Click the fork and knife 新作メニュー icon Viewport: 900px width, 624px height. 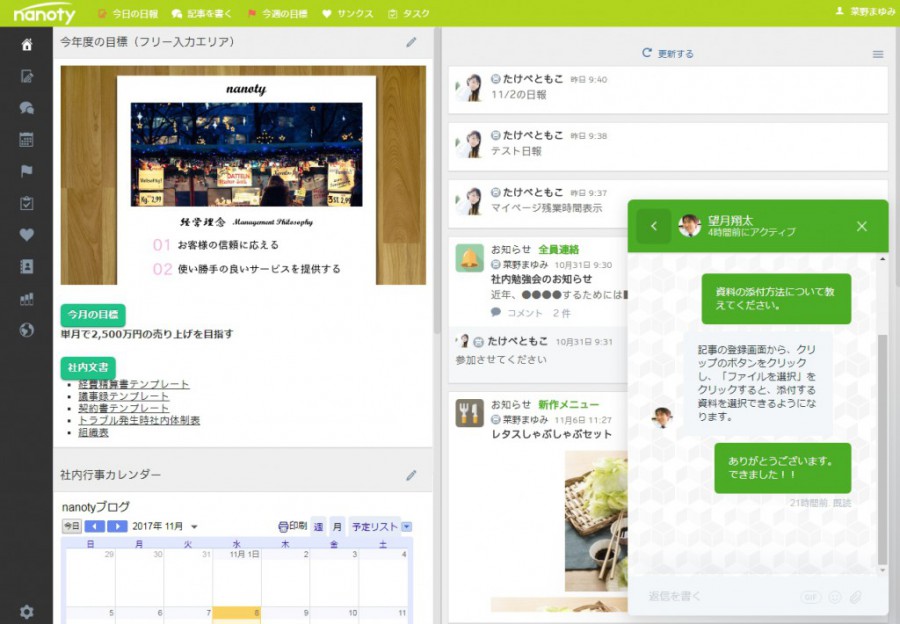[x=470, y=413]
